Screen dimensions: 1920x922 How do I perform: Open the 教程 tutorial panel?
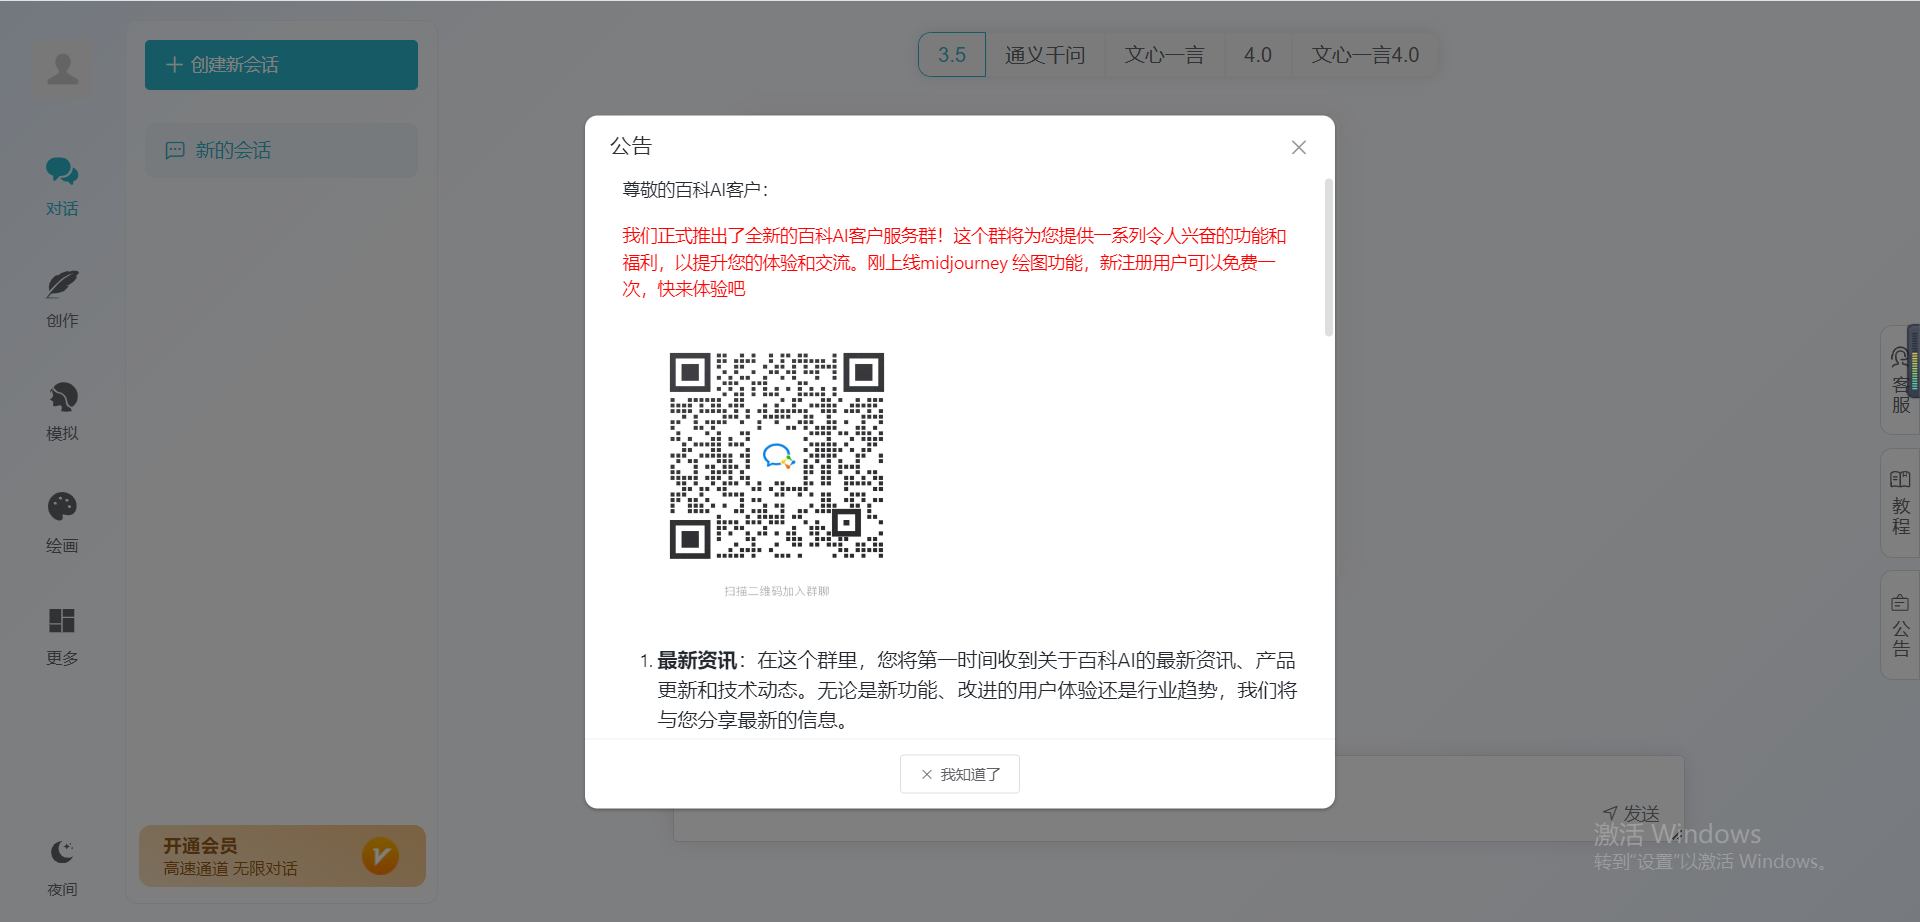1900,503
